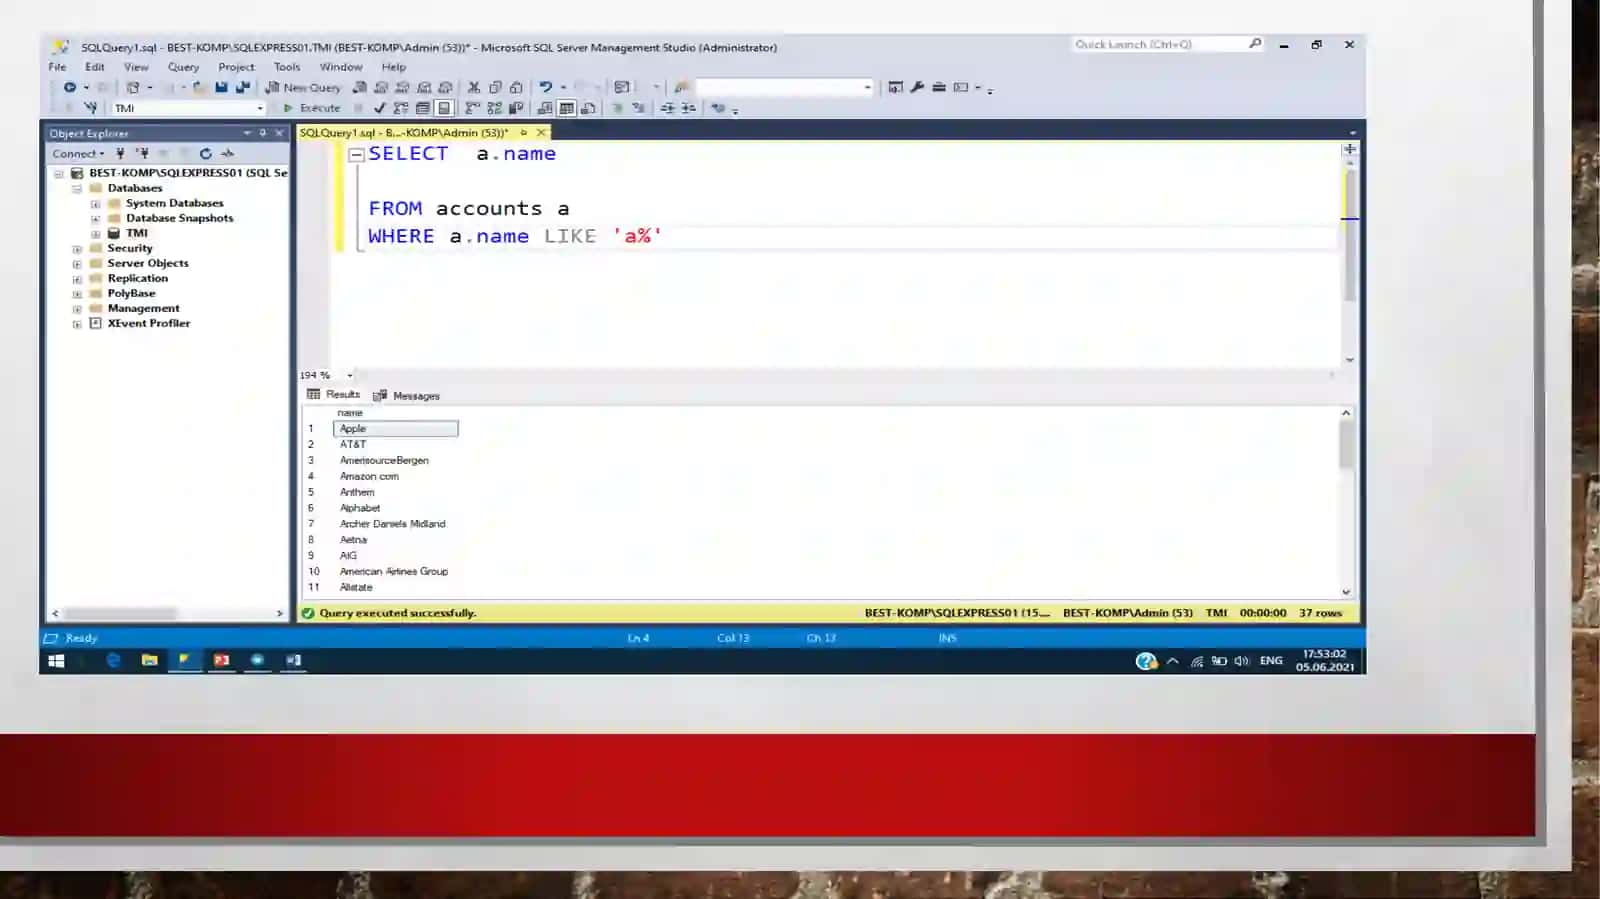Click the Increase Indent icon

pos(688,108)
